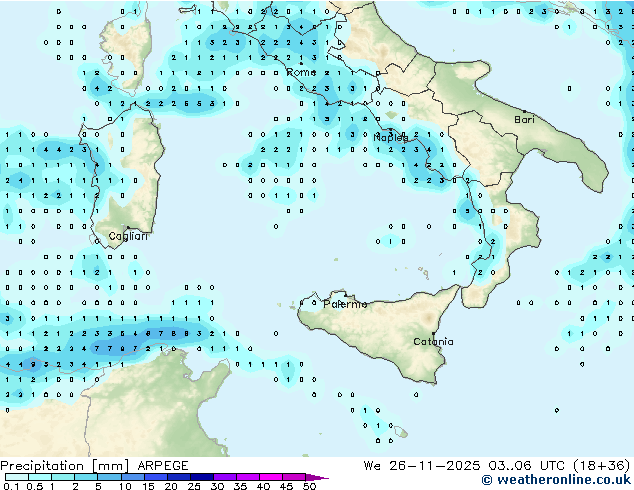The height and width of the screenshot is (490, 634).
Task: Pick the 1–2 mm legend swatch
Action: tap(63, 477)
